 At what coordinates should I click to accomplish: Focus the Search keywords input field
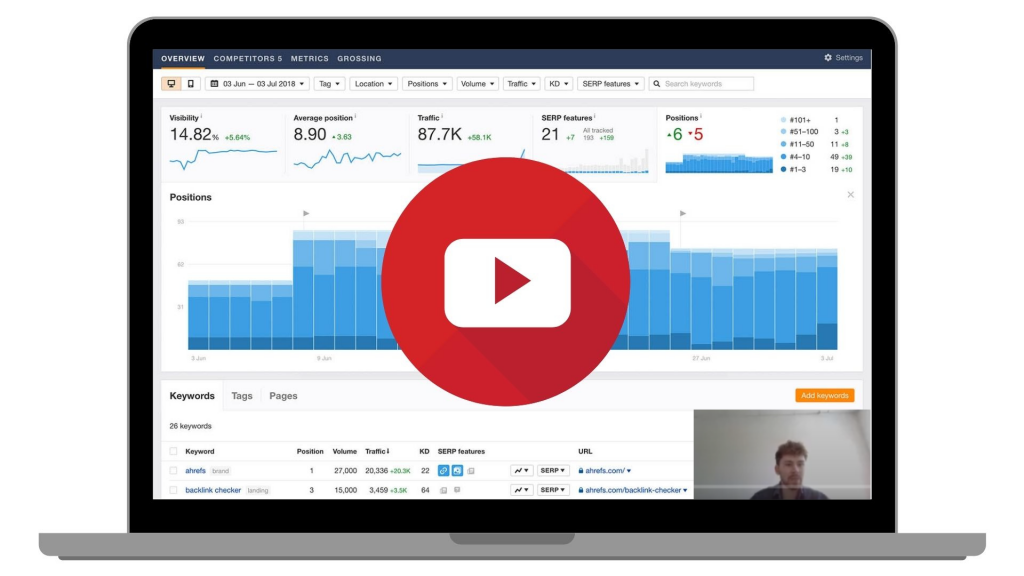(701, 84)
